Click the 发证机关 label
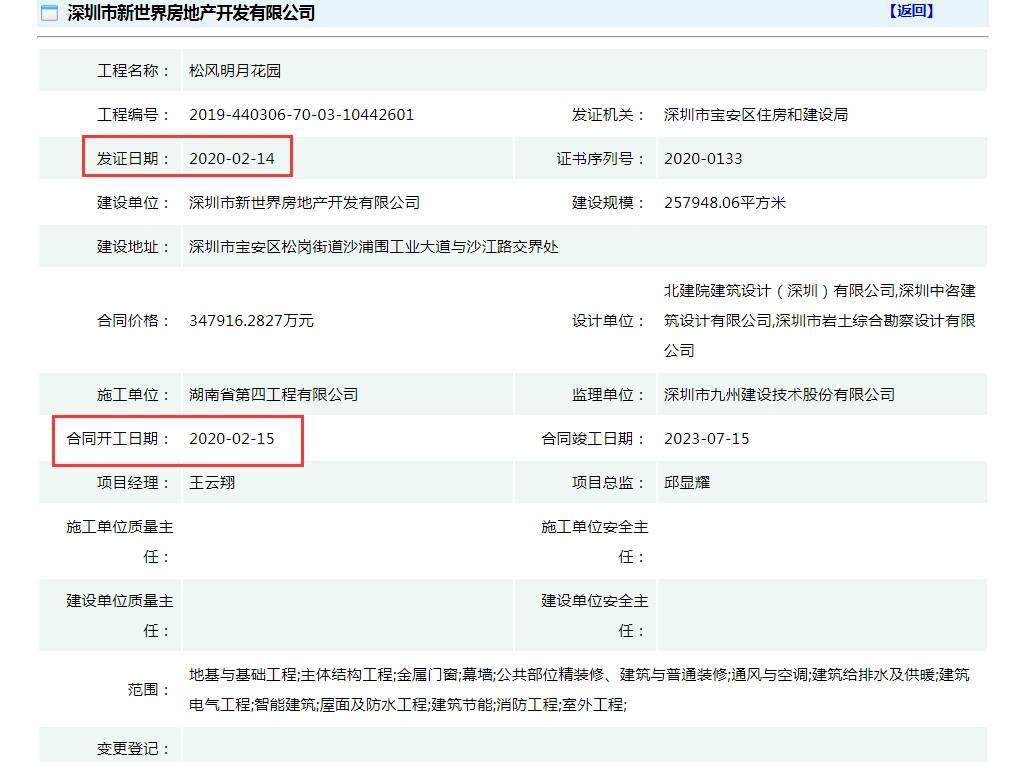1017x762 pixels. (x=608, y=115)
